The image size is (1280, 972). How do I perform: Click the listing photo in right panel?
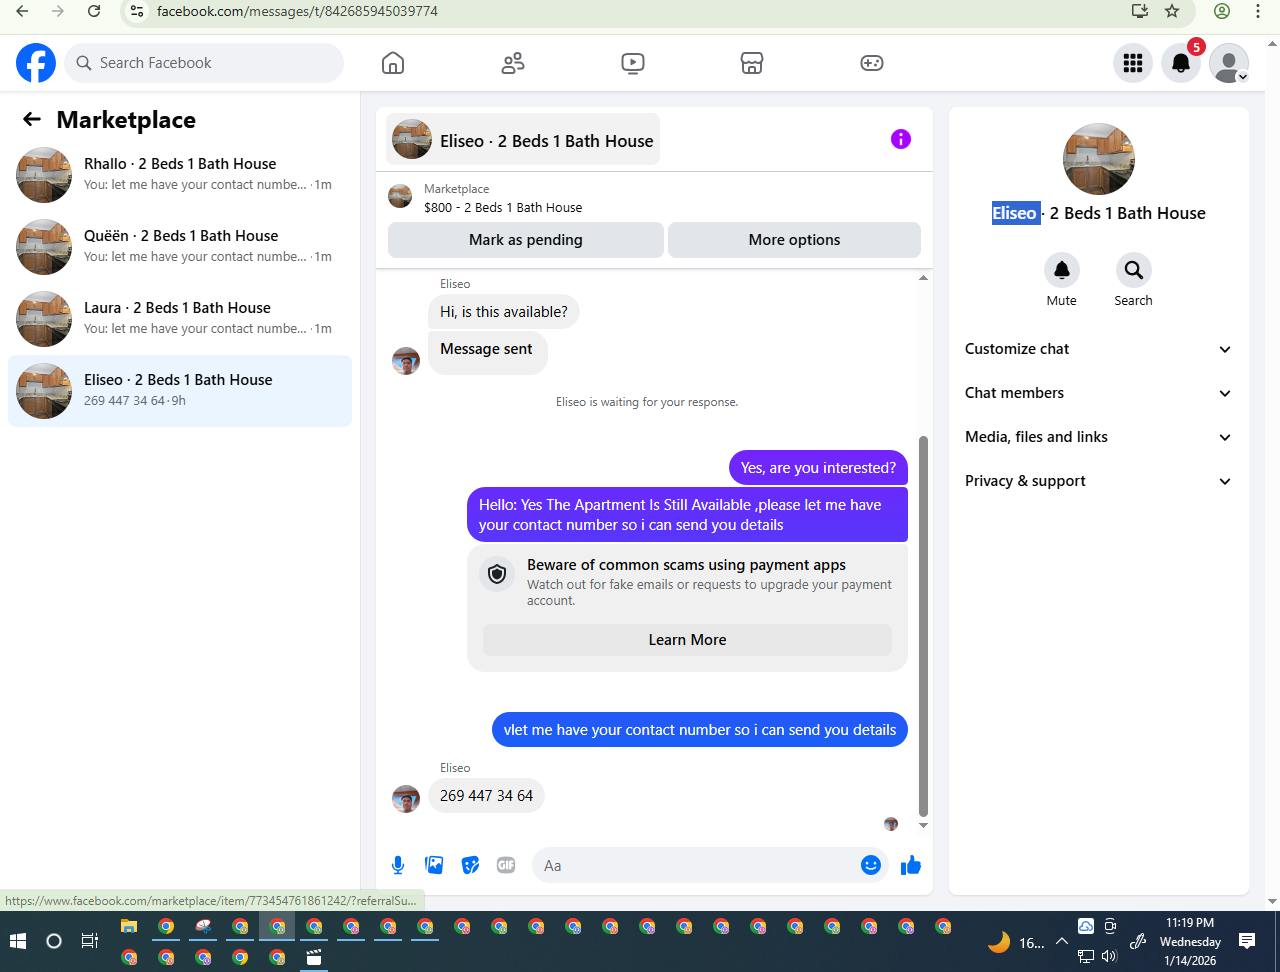click(x=1098, y=159)
